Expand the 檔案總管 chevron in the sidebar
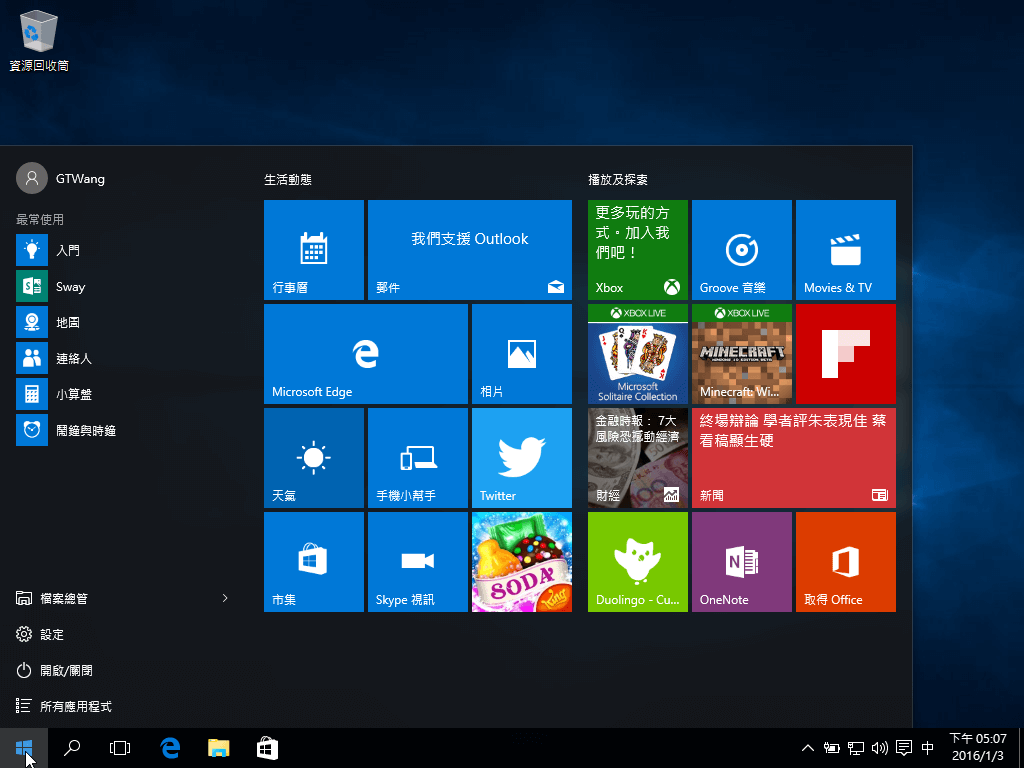The height and width of the screenshot is (768, 1024). click(x=224, y=597)
